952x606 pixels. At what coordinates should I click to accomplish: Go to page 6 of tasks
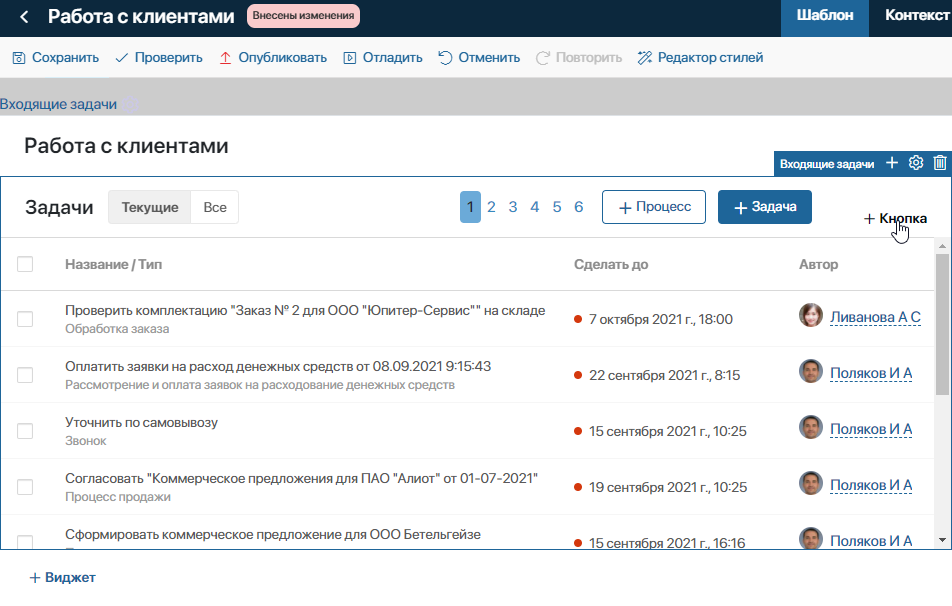click(x=579, y=207)
